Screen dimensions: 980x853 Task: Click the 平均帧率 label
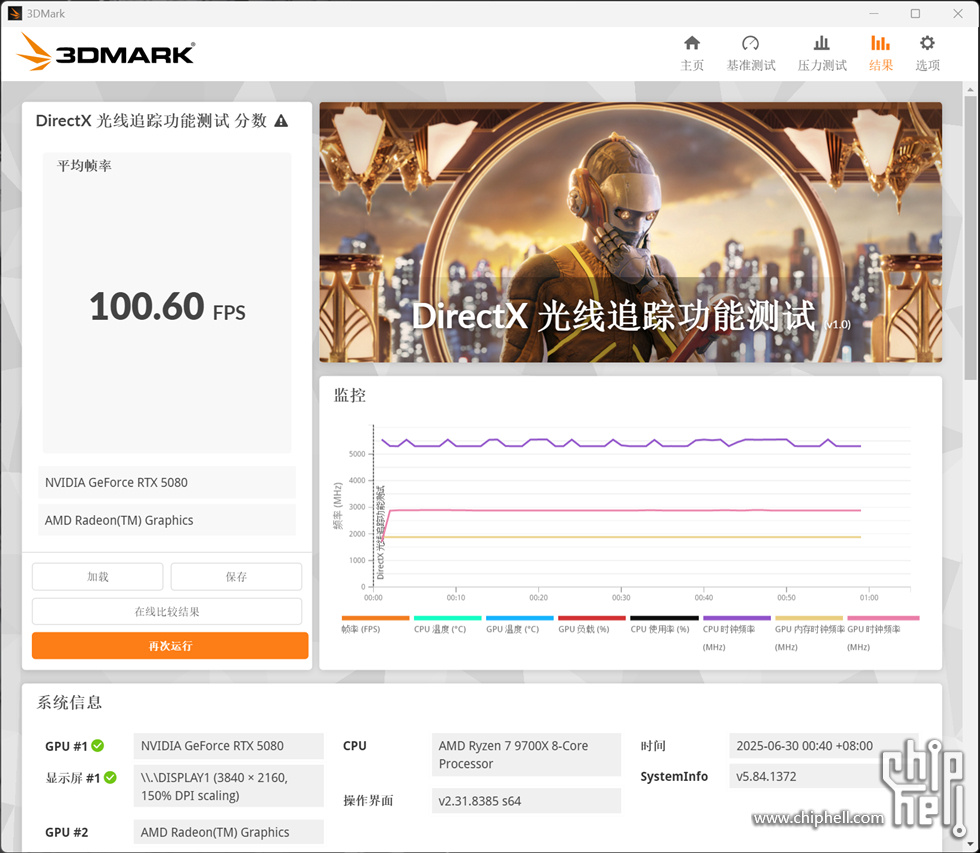pyautogui.click(x=84, y=166)
